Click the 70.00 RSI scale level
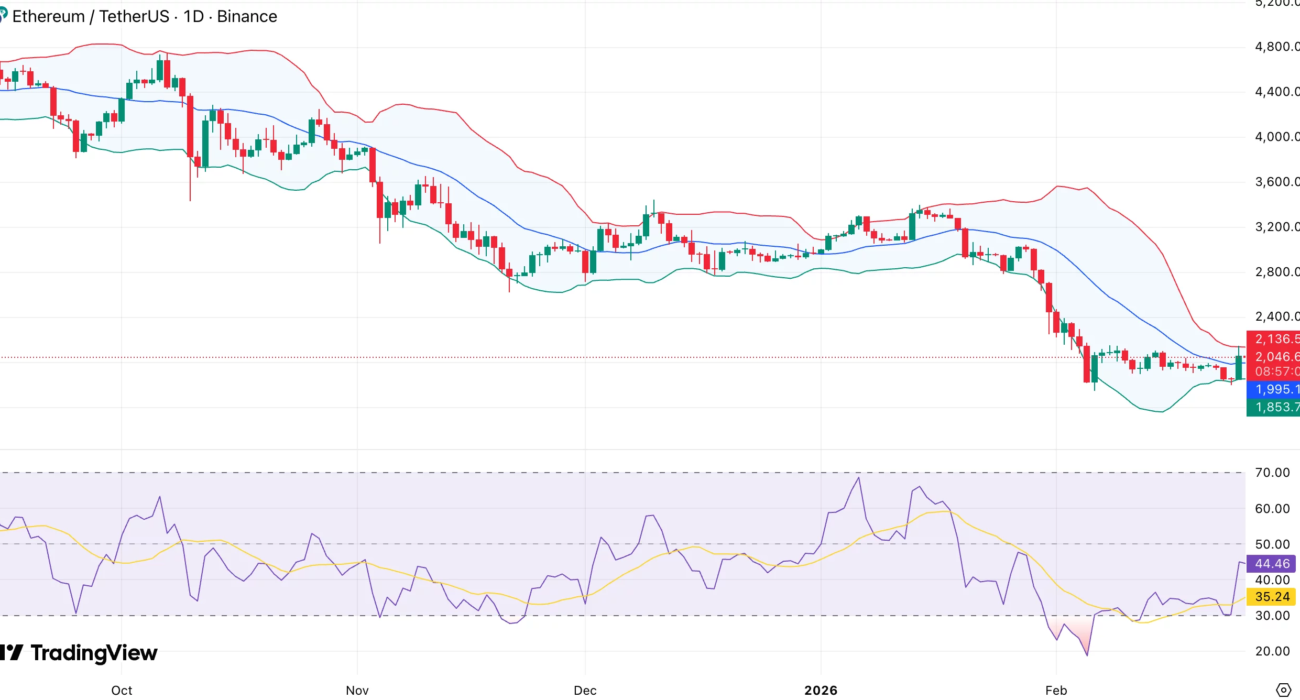Screen dimensions: 1300x700 coord(1272,472)
